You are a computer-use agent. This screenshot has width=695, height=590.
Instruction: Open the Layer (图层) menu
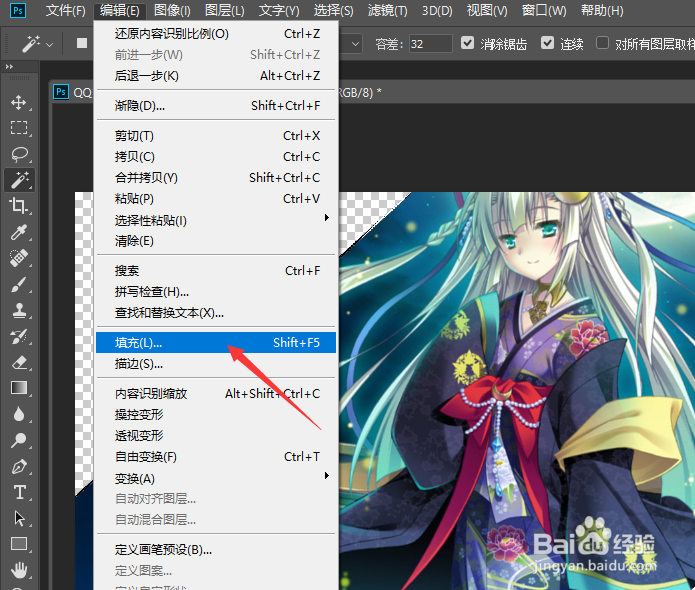tap(225, 10)
